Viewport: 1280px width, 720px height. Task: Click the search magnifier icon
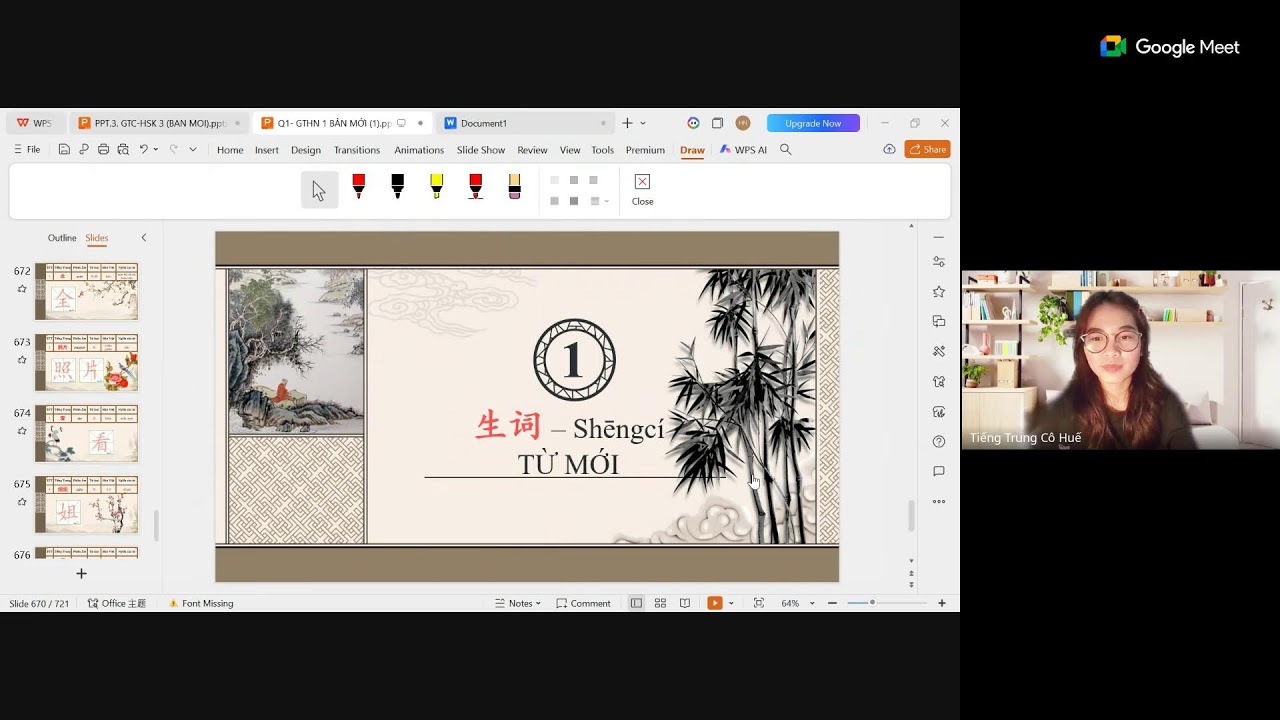click(786, 150)
